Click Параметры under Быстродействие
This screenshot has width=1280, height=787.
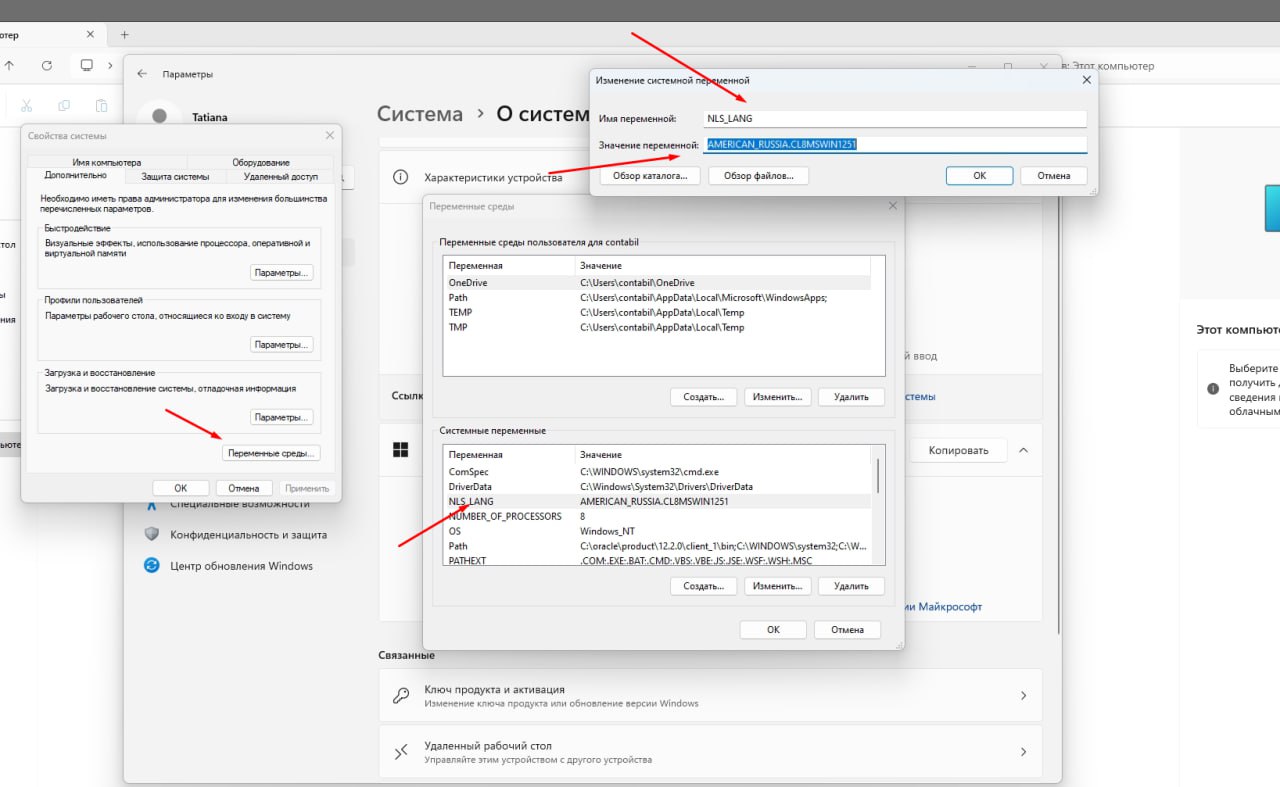pos(283,272)
